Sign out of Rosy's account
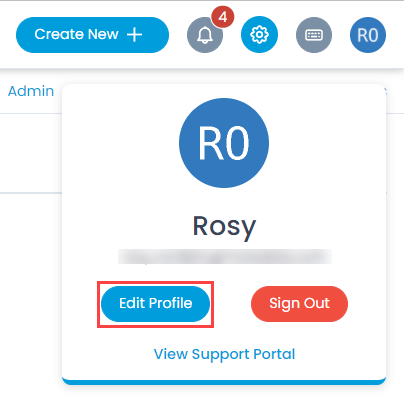Image resolution: width=404 pixels, height=400 pixels. pyautogui.click(x=299, y=304)
